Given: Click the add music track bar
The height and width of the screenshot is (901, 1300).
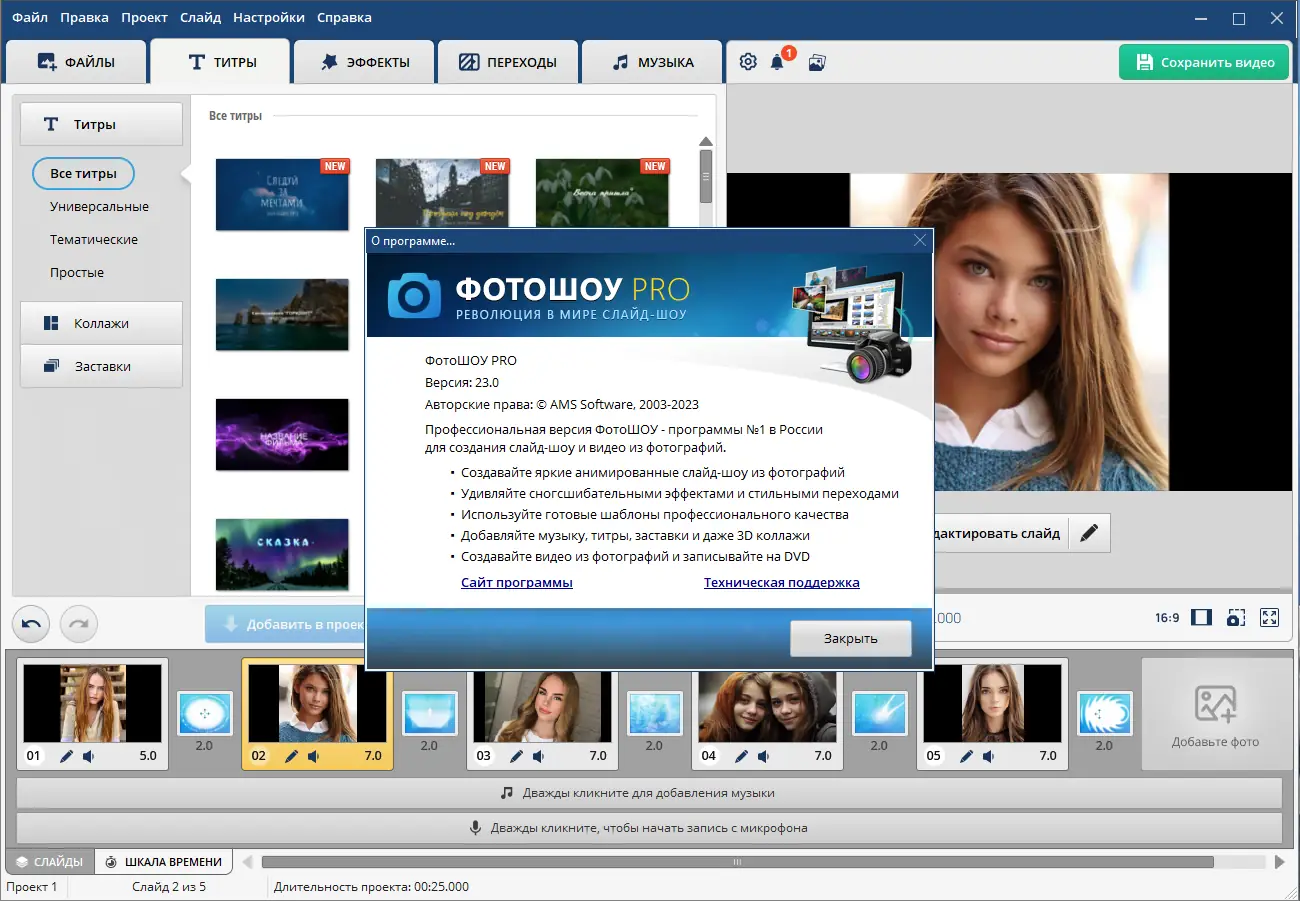Looking at the screenshot, I should 649,793.
